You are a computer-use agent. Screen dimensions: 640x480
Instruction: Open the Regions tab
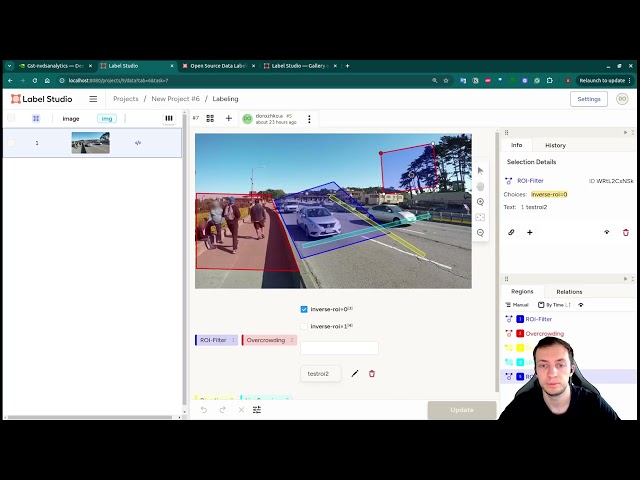coord(522,291)
